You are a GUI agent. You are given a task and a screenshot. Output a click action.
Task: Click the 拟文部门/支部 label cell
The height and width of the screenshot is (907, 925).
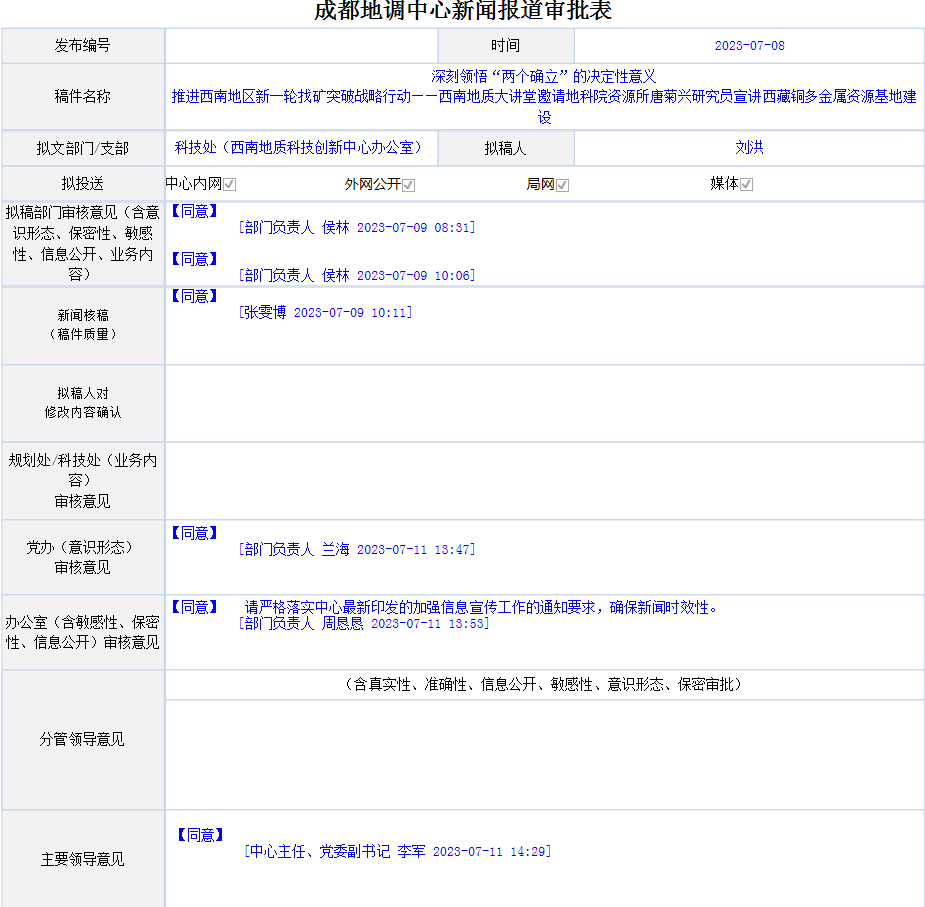83,148
